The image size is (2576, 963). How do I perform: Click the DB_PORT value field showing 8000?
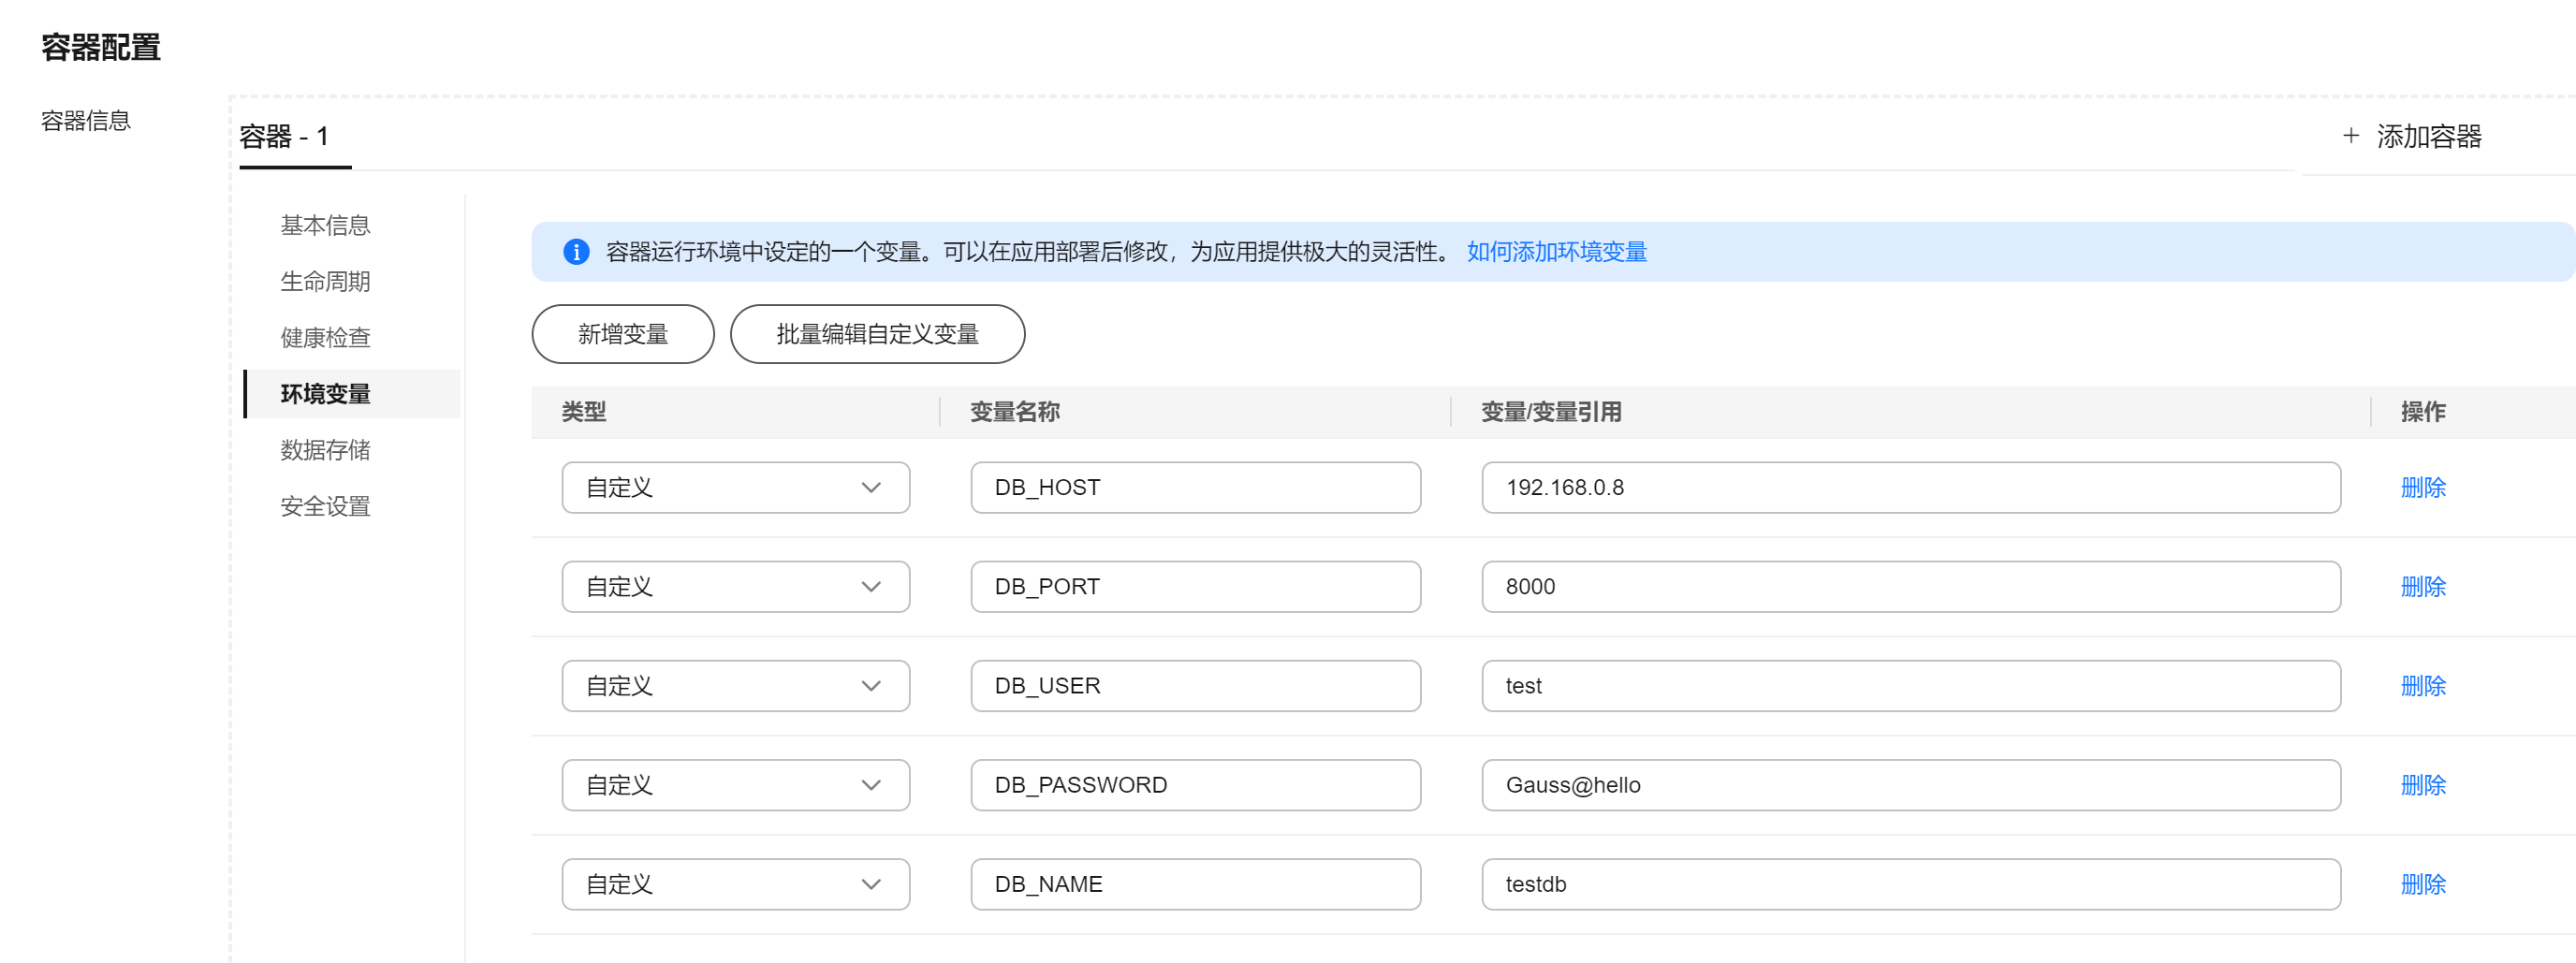(1910, 587)
